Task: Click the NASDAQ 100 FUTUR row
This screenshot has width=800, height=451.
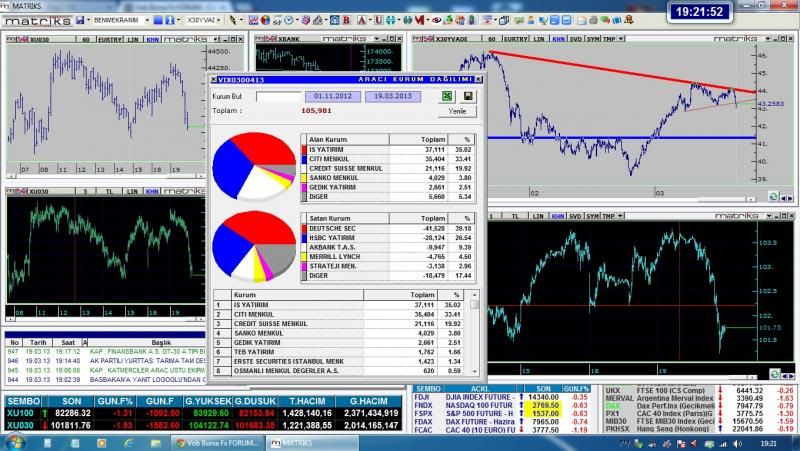Action: (501, 405)
